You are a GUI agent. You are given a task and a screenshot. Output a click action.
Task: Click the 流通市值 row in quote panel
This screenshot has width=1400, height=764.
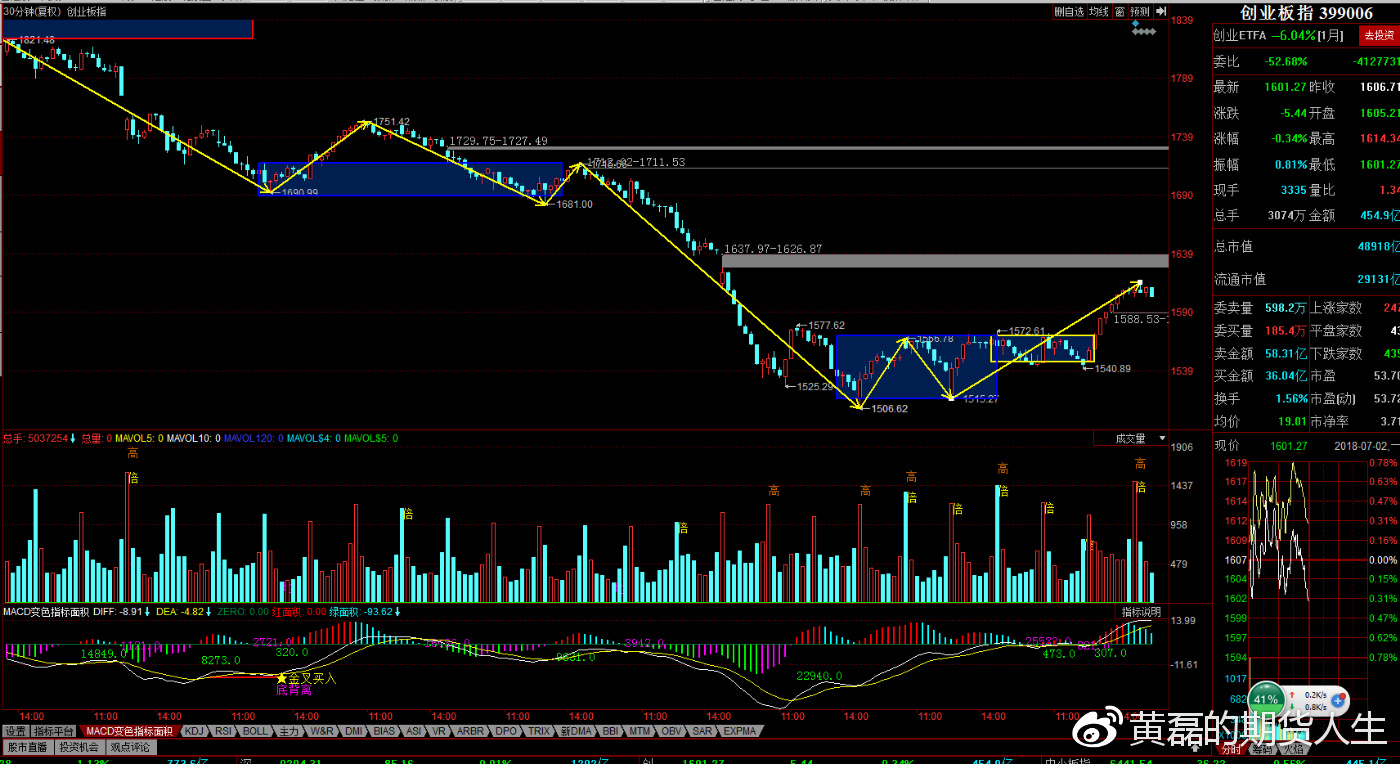[x=1306, y=280]
